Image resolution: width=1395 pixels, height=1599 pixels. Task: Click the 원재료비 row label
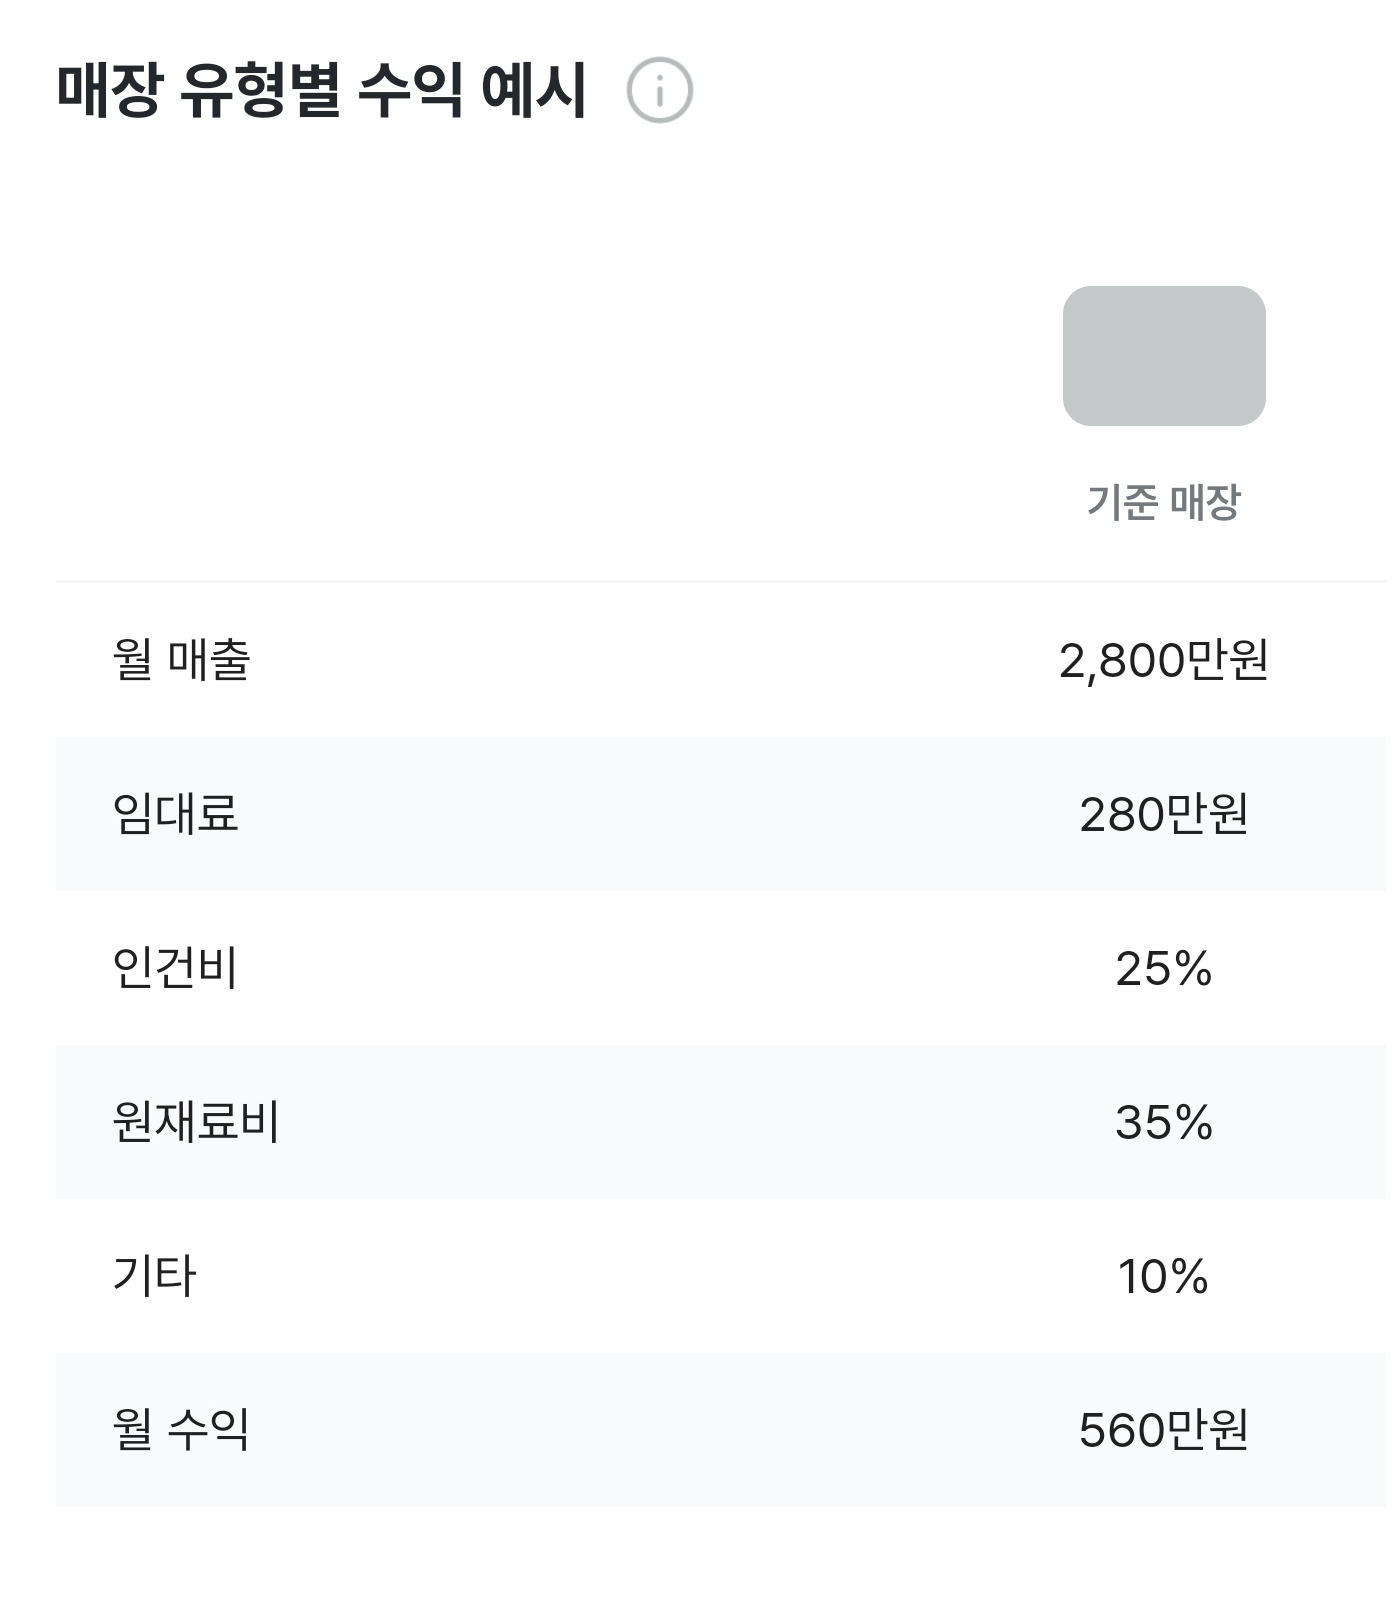[x=196, y=1122]
